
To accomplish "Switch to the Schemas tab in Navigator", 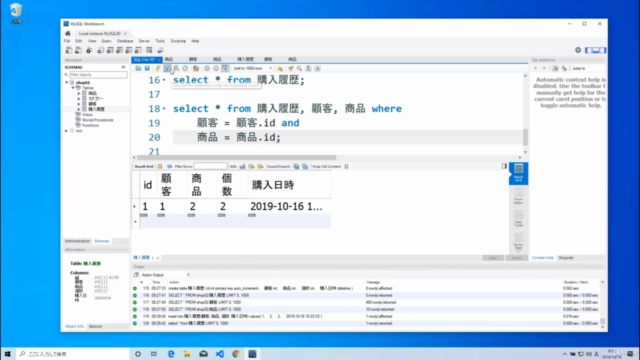I will click(x=102, y=241).
